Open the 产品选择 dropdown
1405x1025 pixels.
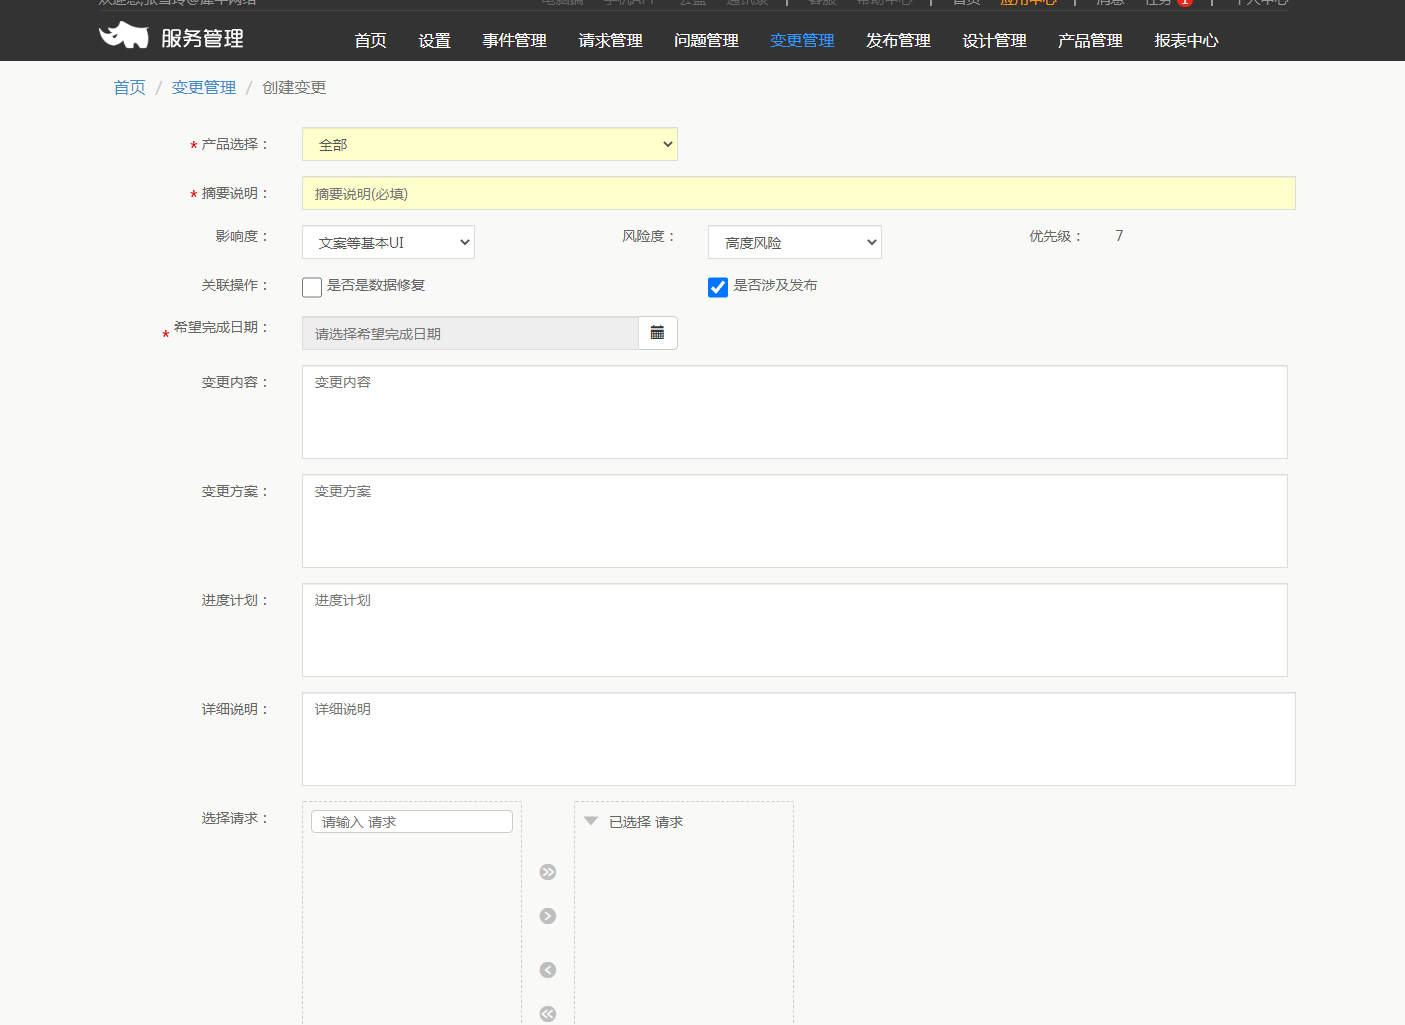pyautogui.click(x=490, y=144)
